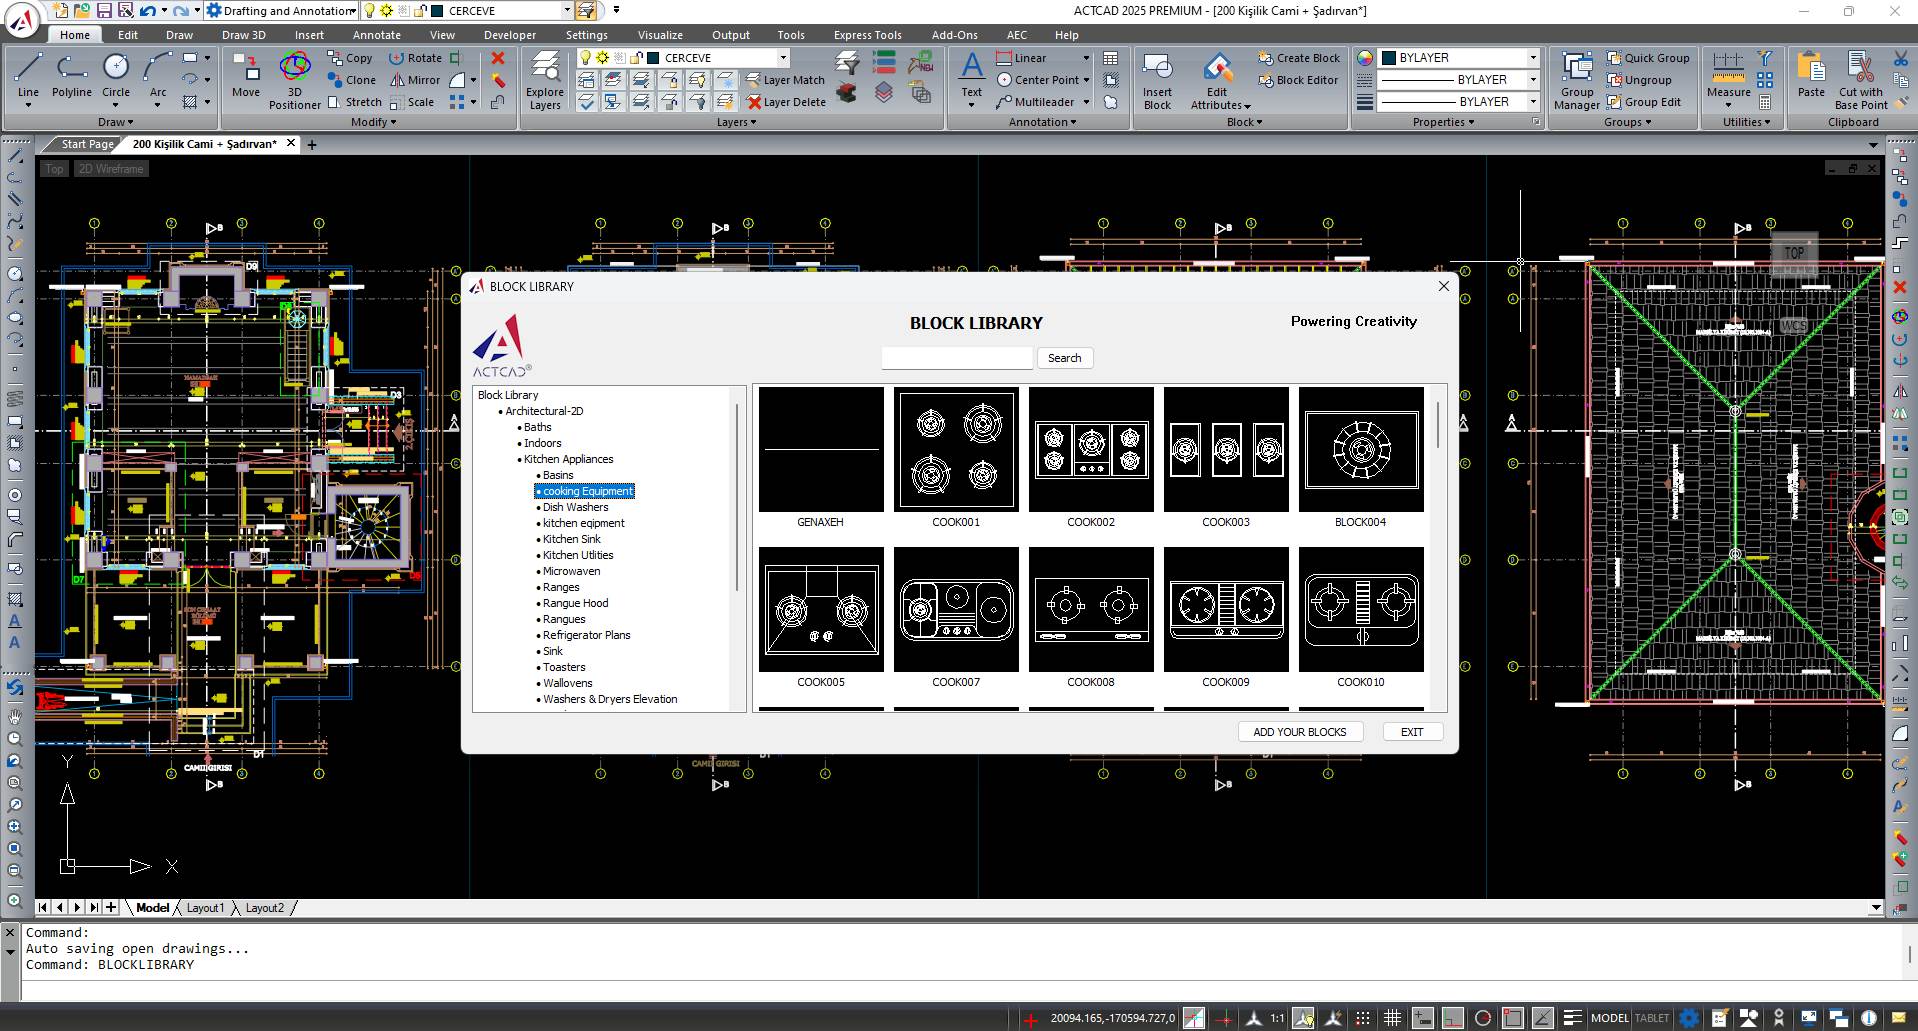This screenshot has width=1918, height=1031.
Task: Switch to the Layout1 tab
Action: (x=205, y=908)
